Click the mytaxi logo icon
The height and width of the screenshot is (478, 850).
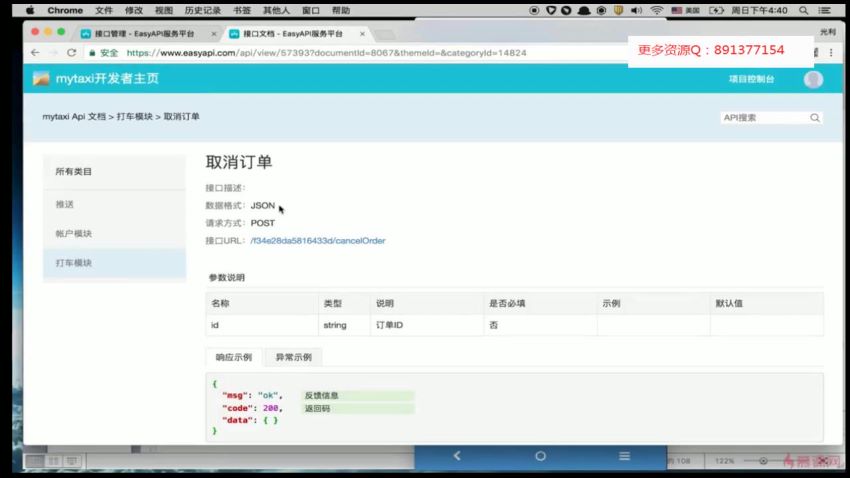[x=41, y=79]
